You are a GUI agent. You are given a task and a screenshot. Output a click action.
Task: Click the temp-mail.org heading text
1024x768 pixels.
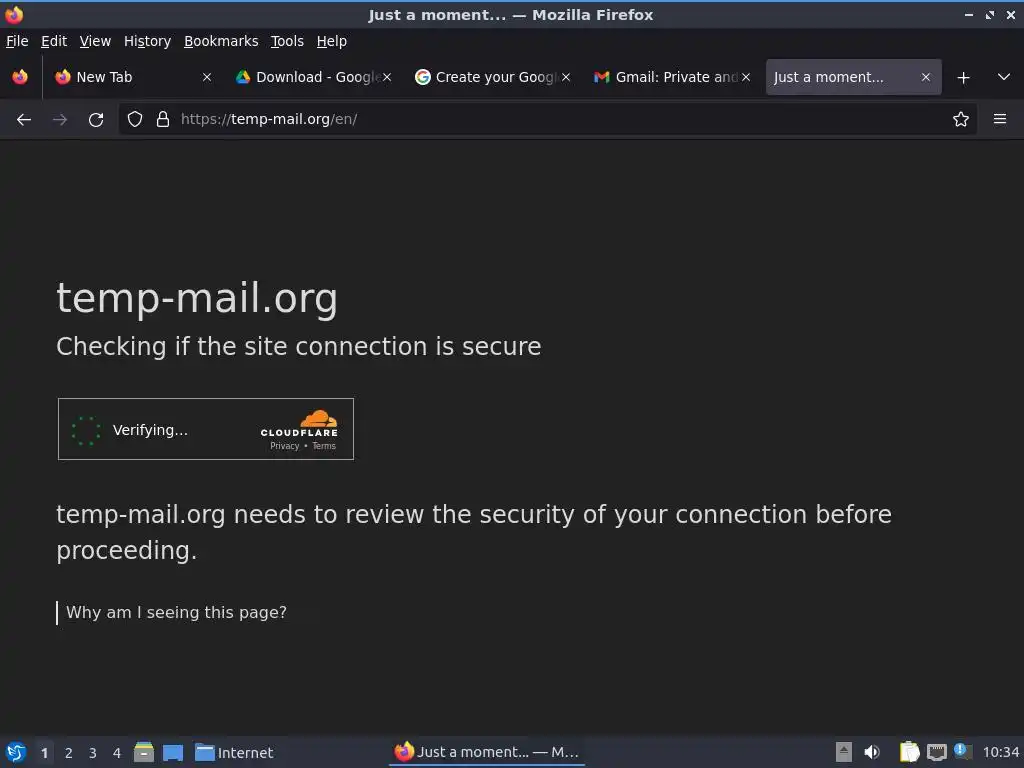point(197,298)
